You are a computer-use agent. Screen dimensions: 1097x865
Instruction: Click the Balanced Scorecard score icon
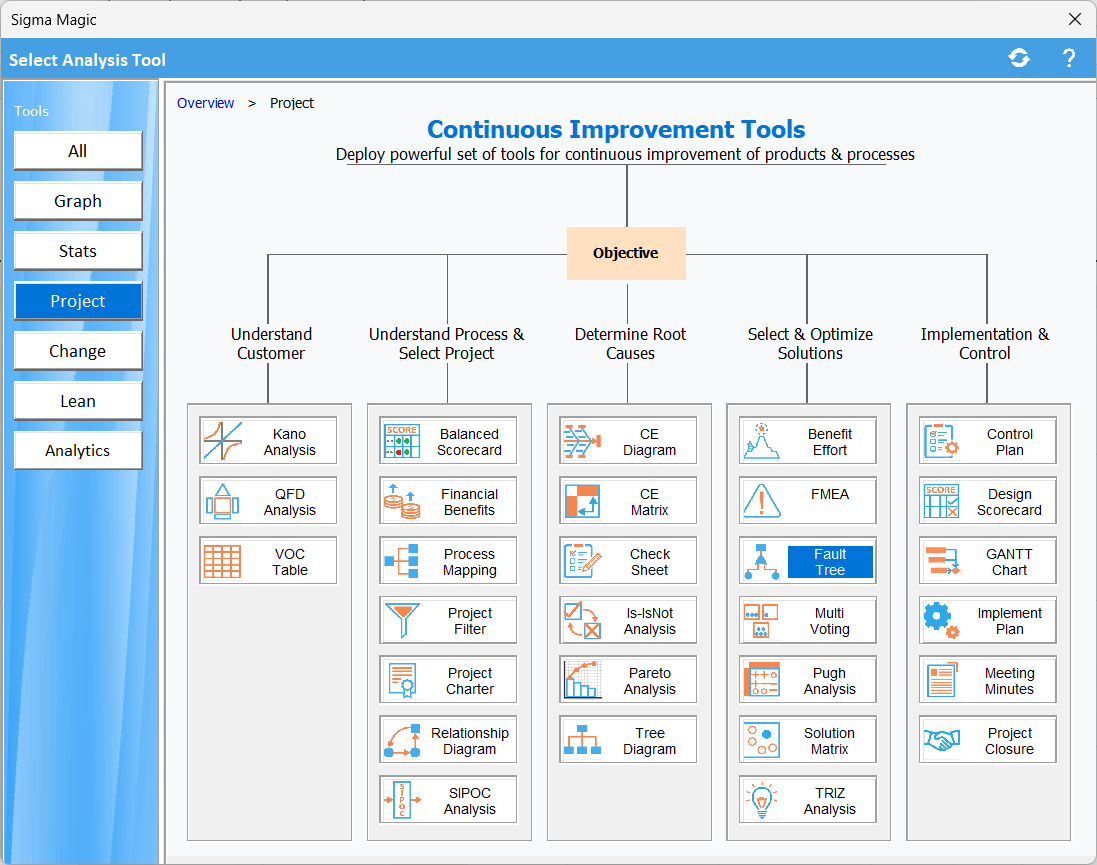(402, 441)
